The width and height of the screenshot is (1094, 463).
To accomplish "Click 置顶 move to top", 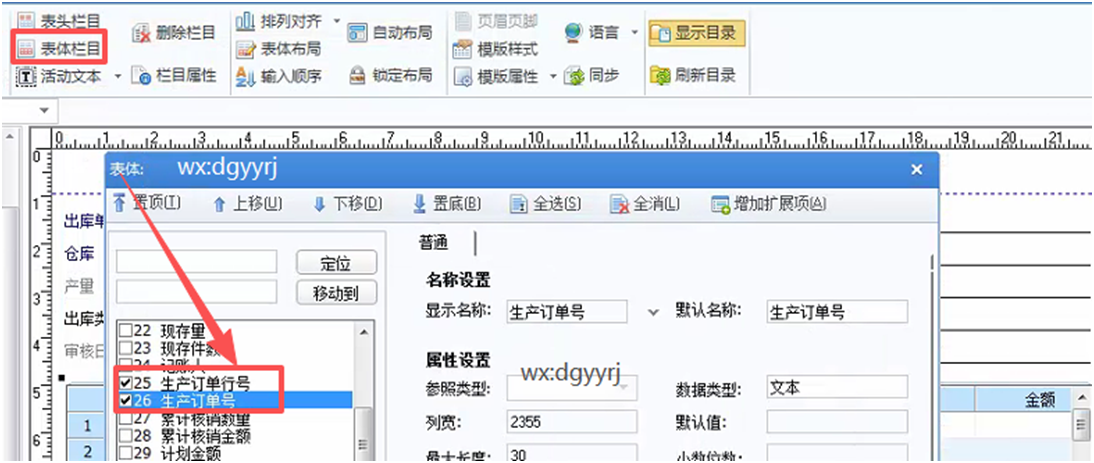I will (147, 204).
